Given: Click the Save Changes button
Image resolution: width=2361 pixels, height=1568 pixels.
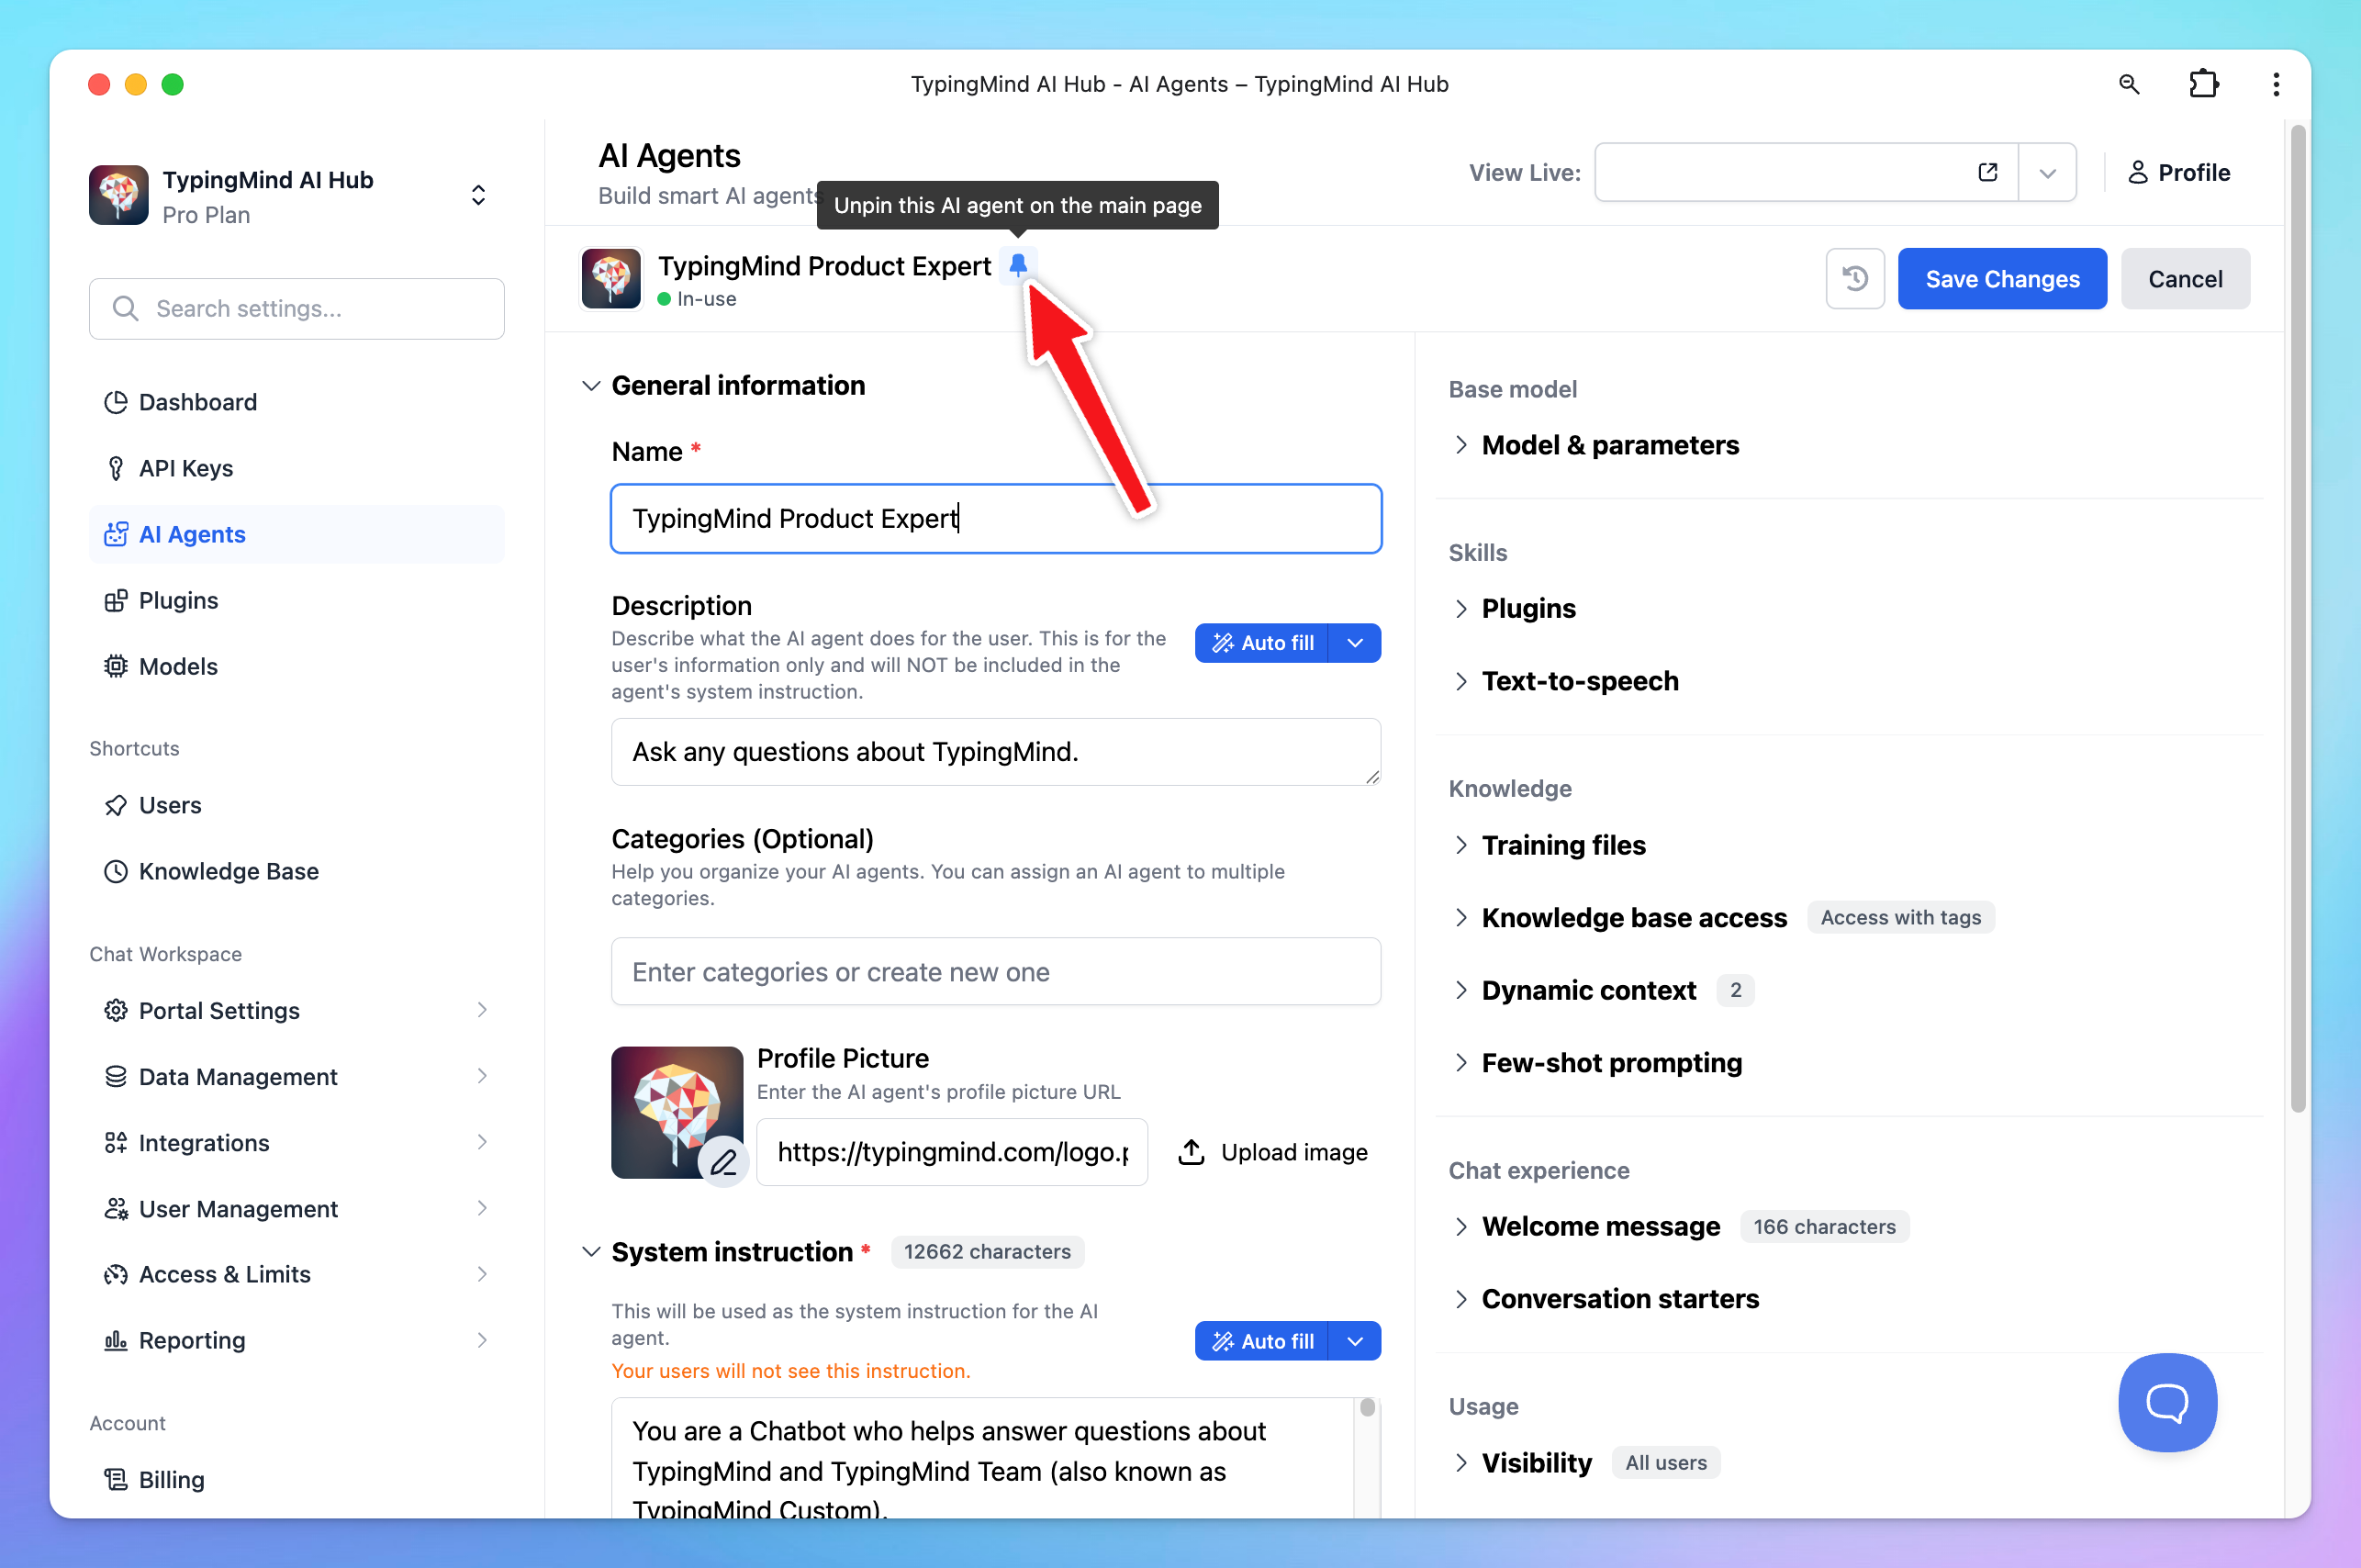Looking at the screenshot, I should 2001,279.
